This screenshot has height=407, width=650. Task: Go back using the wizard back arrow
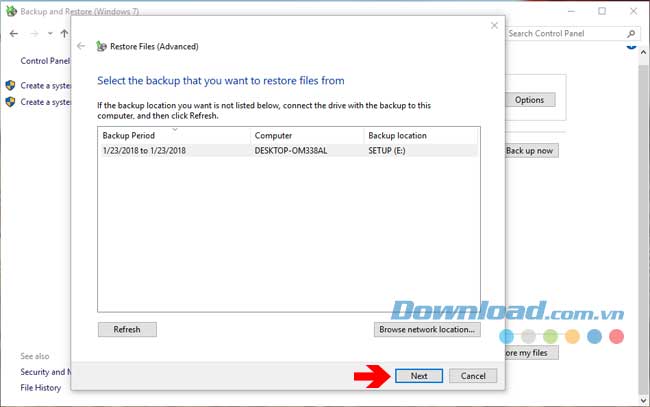click(x=81, y=46)
